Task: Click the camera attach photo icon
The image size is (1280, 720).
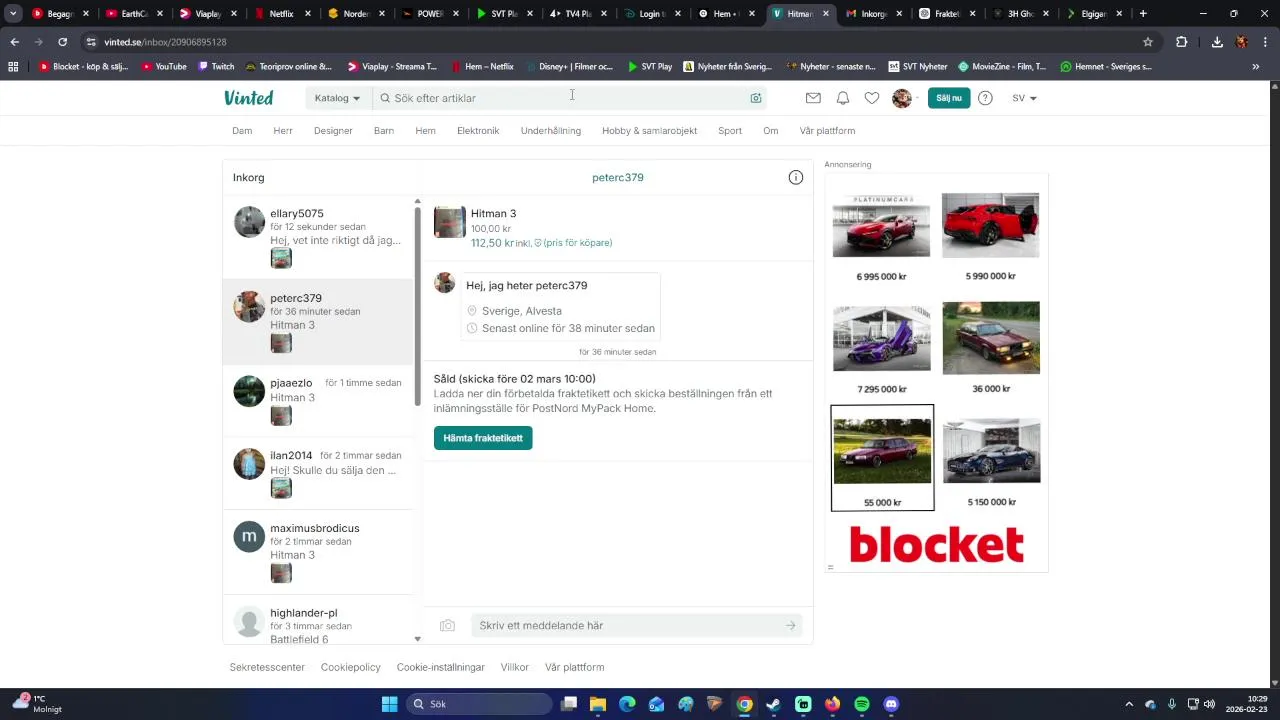Action: point(448,625)
